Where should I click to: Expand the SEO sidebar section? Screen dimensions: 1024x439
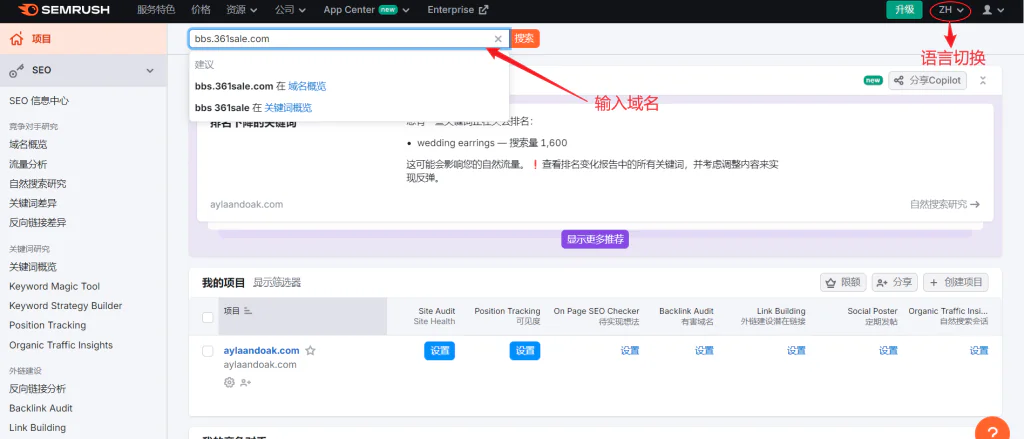pos(150,71)
